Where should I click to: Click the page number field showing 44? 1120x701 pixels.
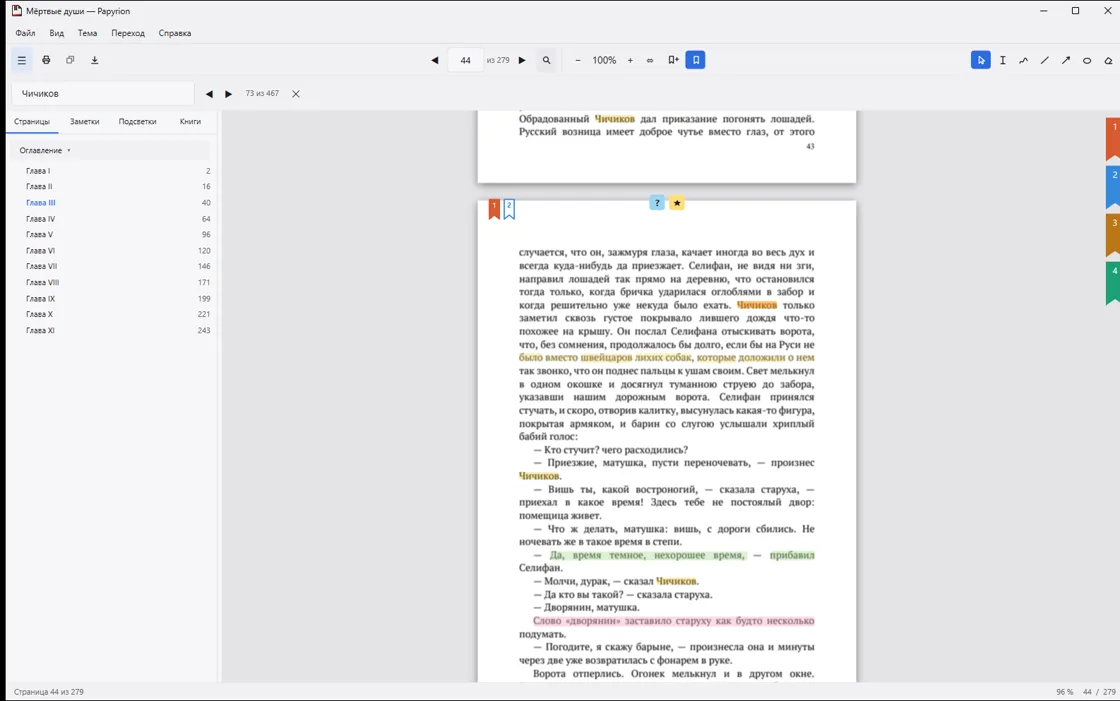click(466, 60)
